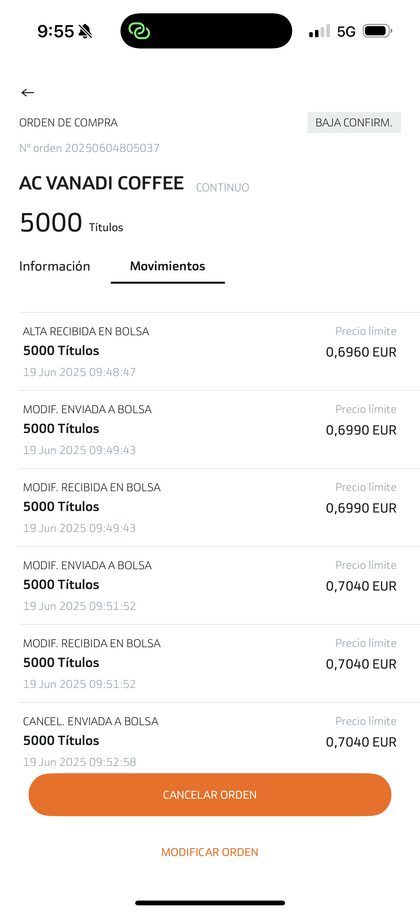Tap the silent mode bell icon
This screenshot has width=420, height=913.
coord(85,31)
